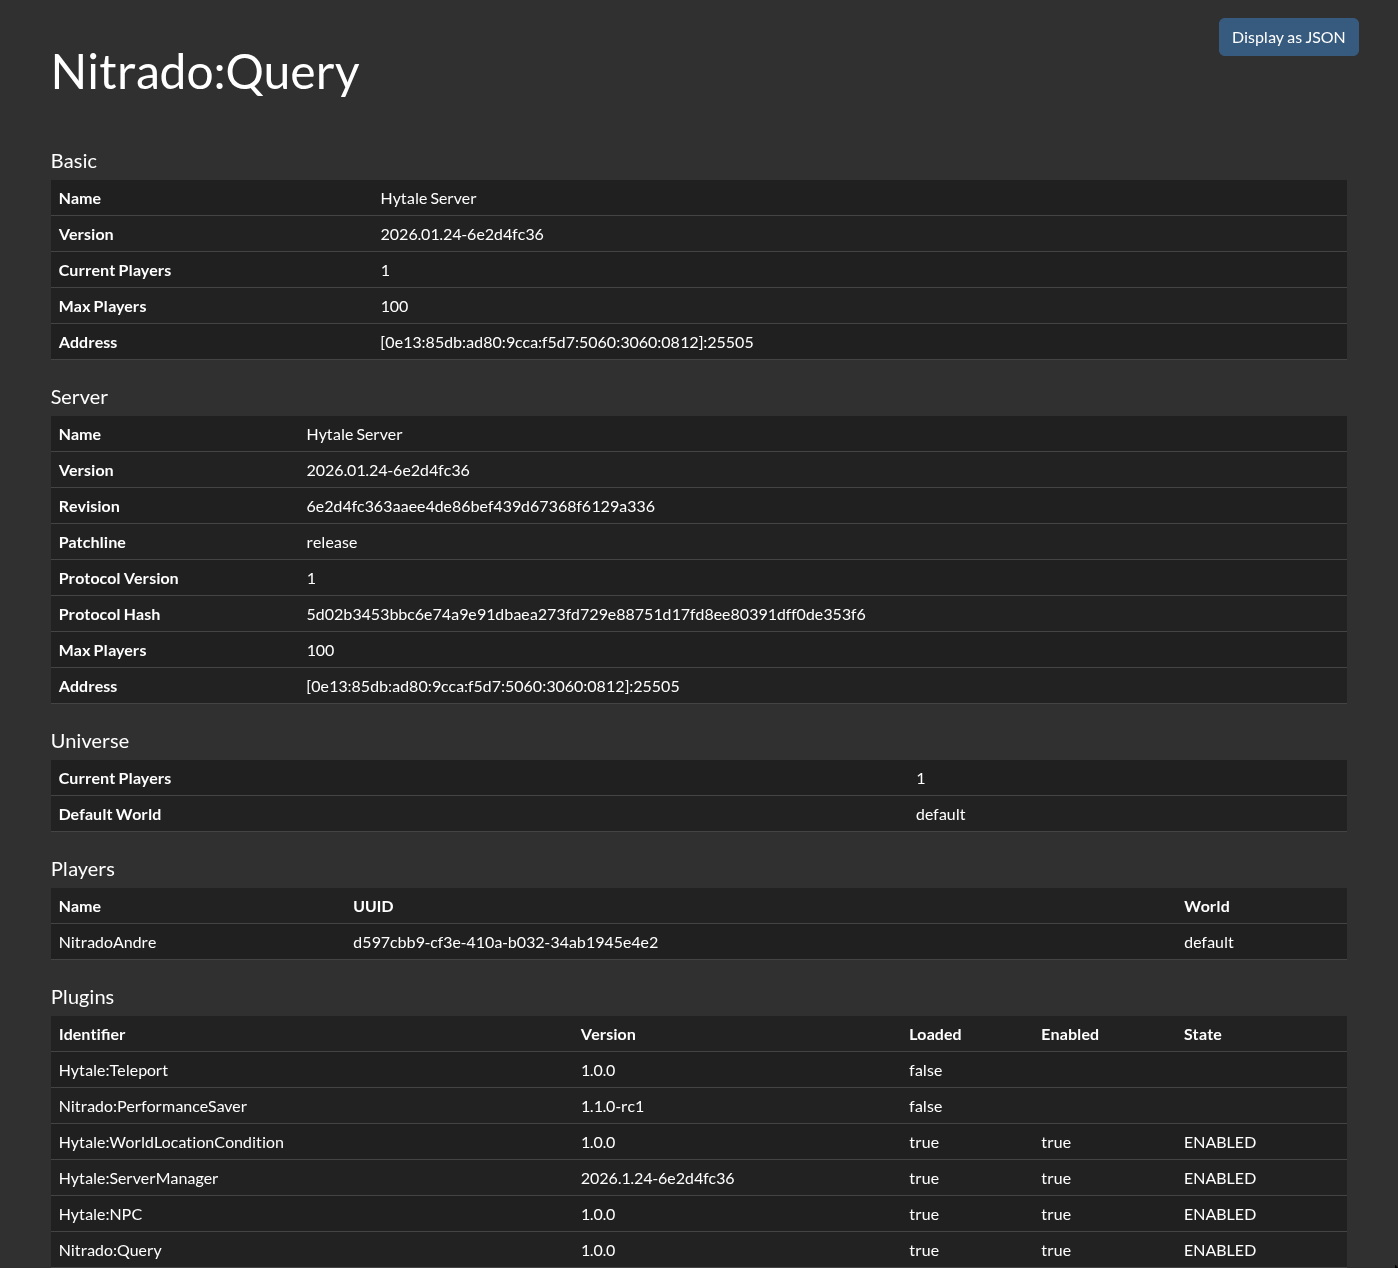Click the Plugins Loaded column header

pos(935,1034)
